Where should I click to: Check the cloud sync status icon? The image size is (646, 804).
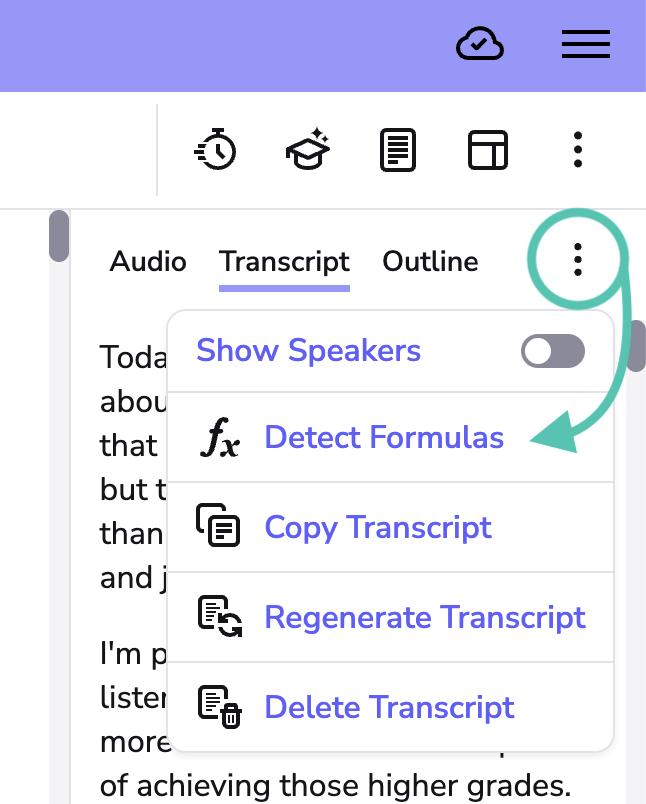(x=479, y=44)
